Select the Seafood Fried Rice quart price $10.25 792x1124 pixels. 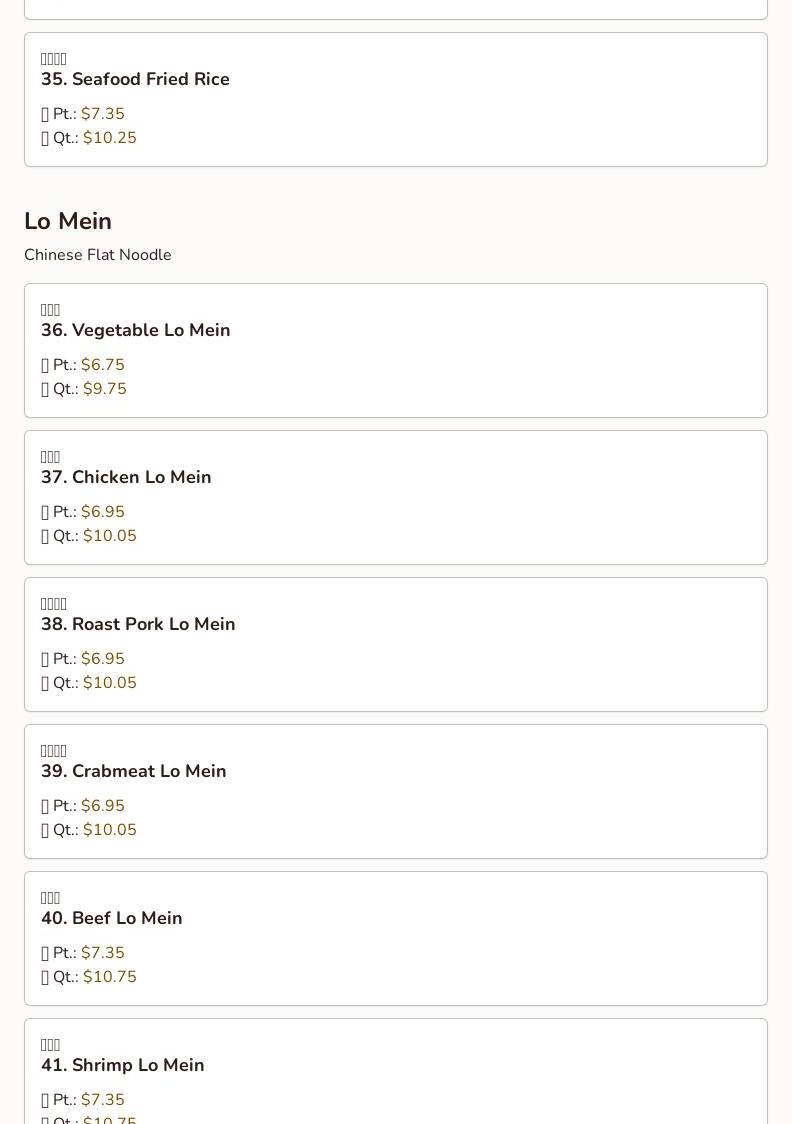[109, 138]
